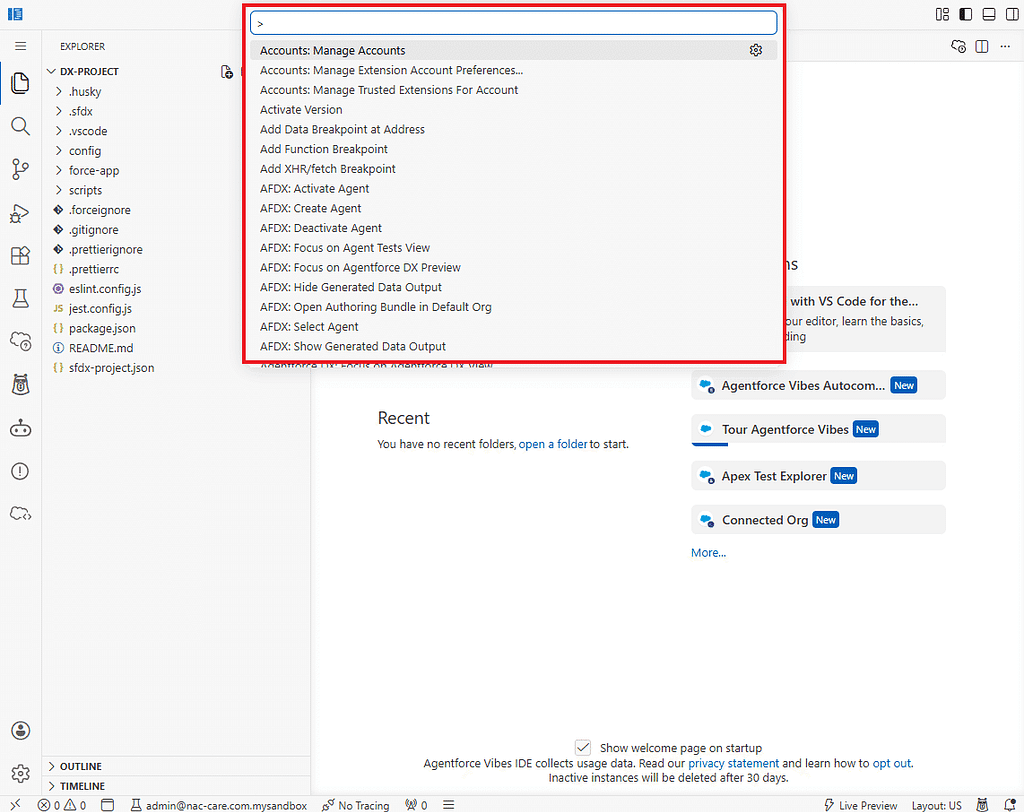Click the command palette input field

tap(513, 23)
